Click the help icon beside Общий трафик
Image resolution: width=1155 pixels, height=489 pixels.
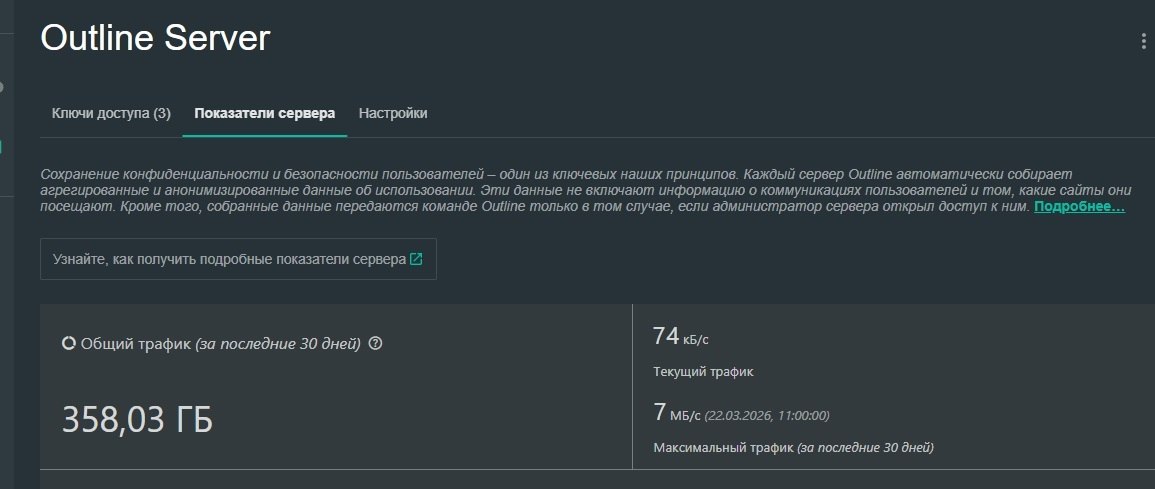point(376,343)
